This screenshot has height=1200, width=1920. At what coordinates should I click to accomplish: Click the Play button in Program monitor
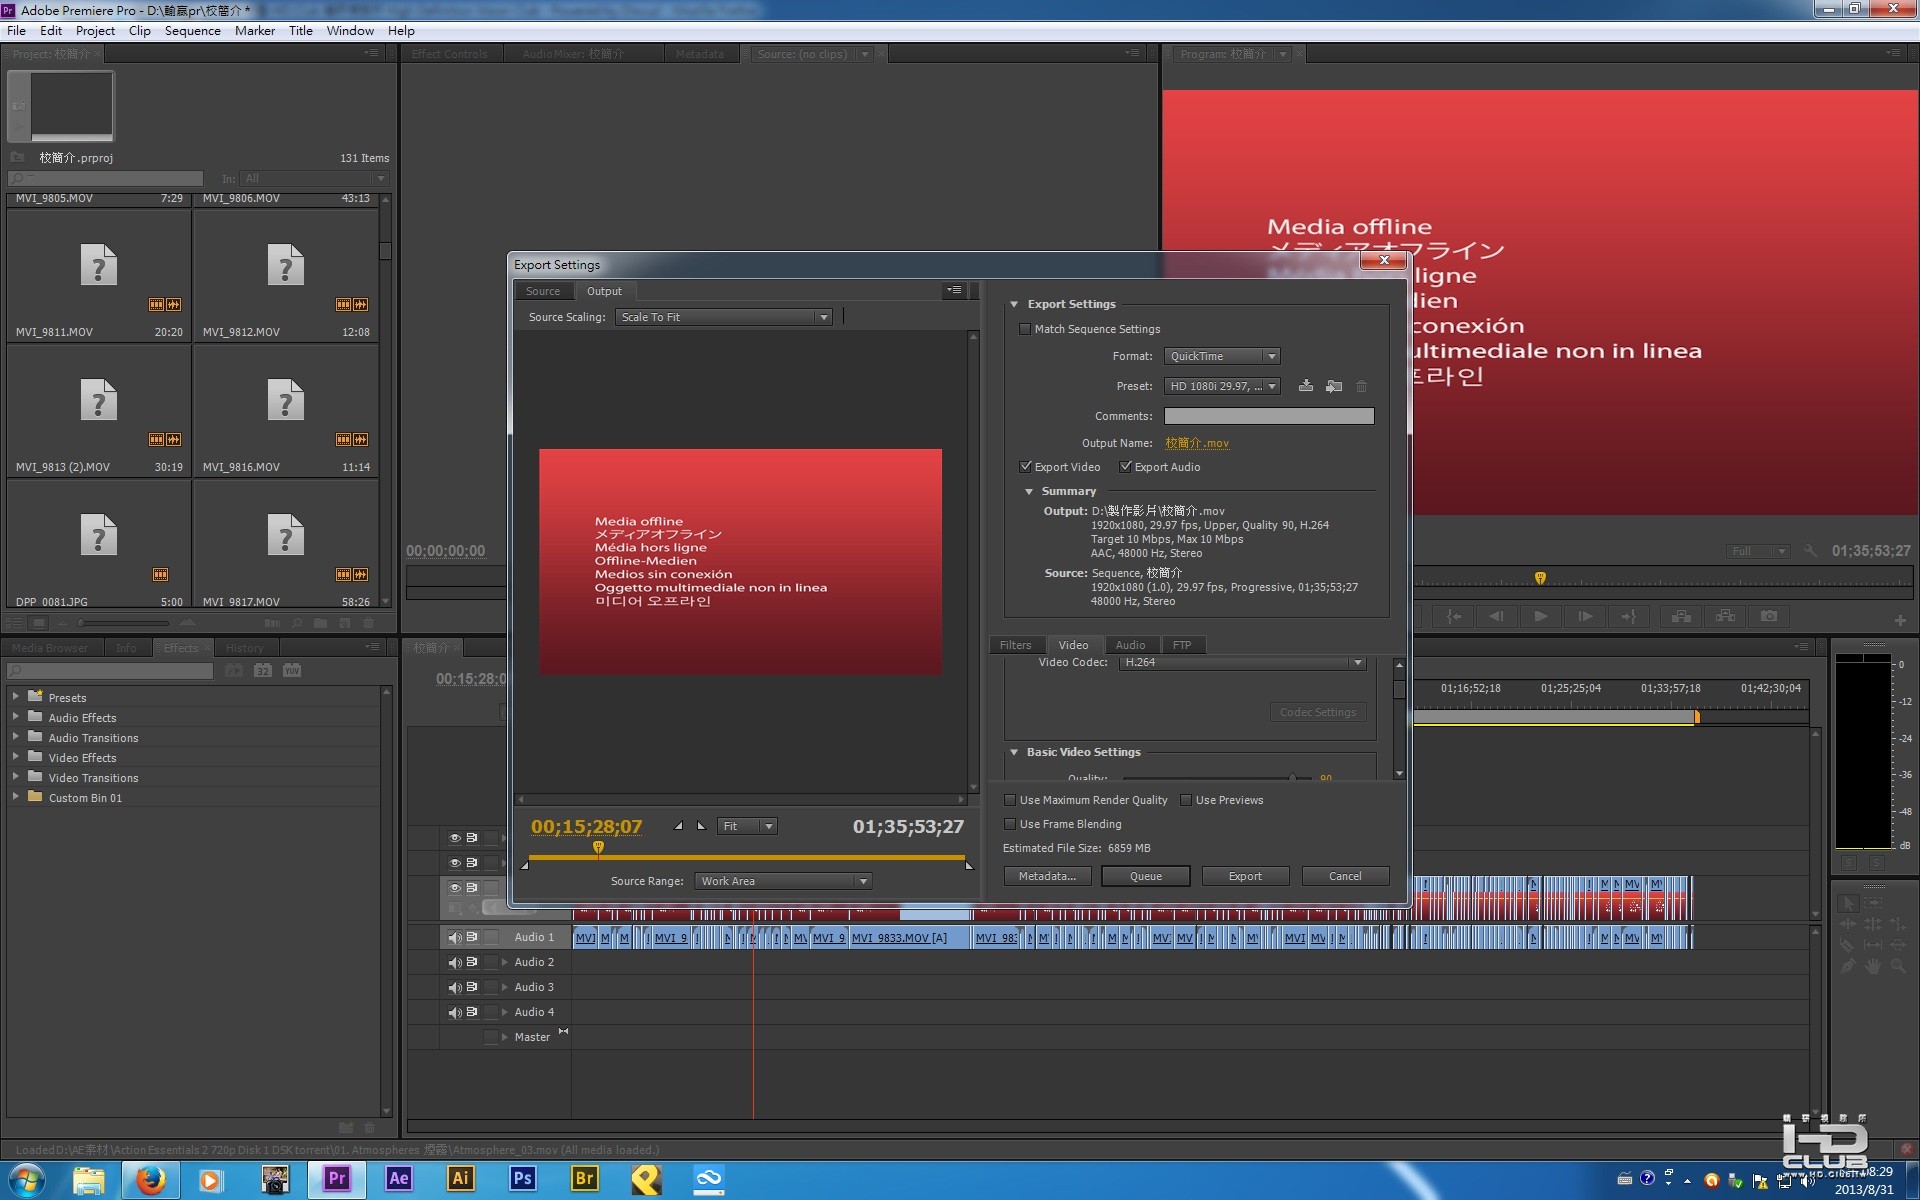(x=1540, y=616)
